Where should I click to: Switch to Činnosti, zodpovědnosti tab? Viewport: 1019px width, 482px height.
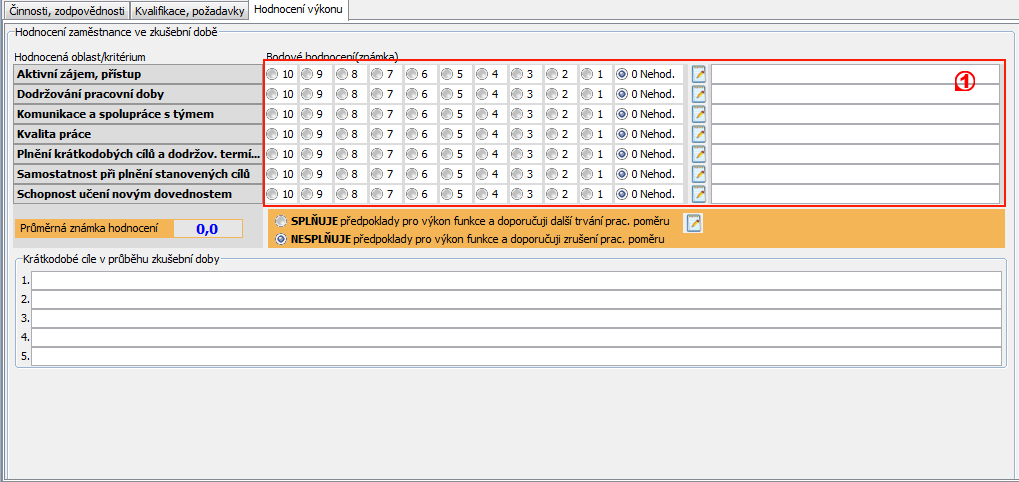67,11
